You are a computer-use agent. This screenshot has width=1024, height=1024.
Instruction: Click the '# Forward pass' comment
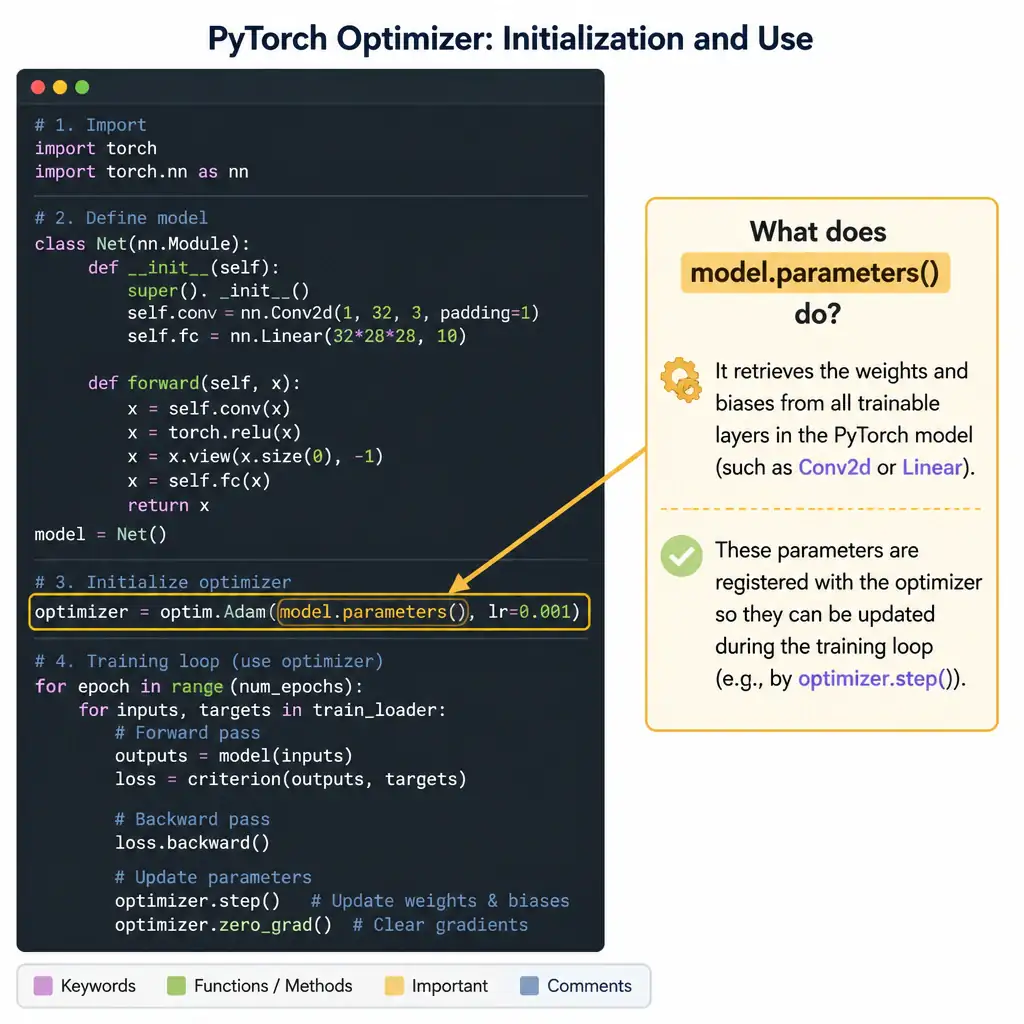(x=187, y=733)
